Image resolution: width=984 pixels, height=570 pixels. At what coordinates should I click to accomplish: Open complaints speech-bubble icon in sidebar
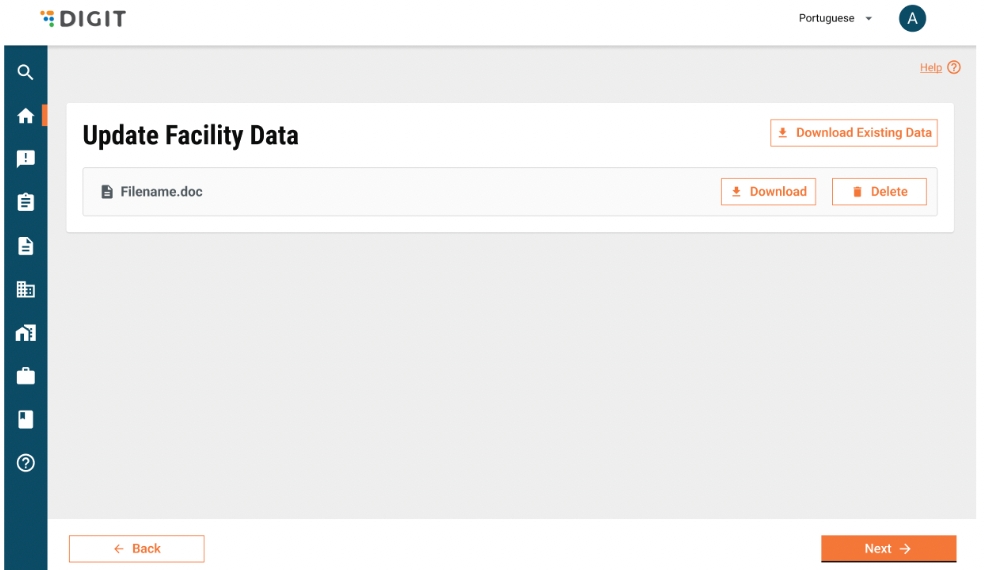(26, 159)
